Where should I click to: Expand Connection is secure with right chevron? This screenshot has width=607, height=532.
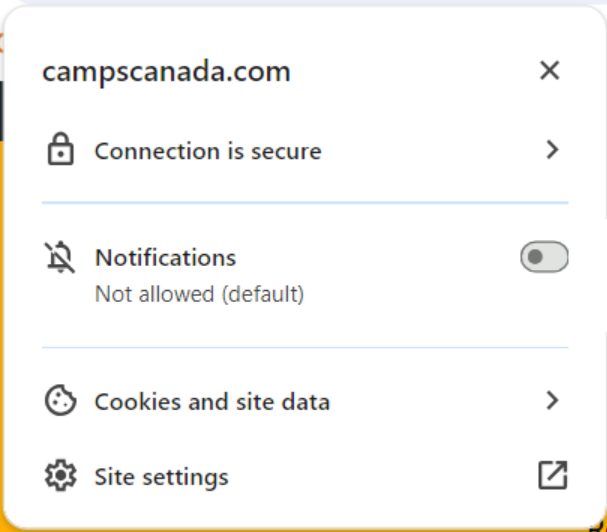point(551,150)
